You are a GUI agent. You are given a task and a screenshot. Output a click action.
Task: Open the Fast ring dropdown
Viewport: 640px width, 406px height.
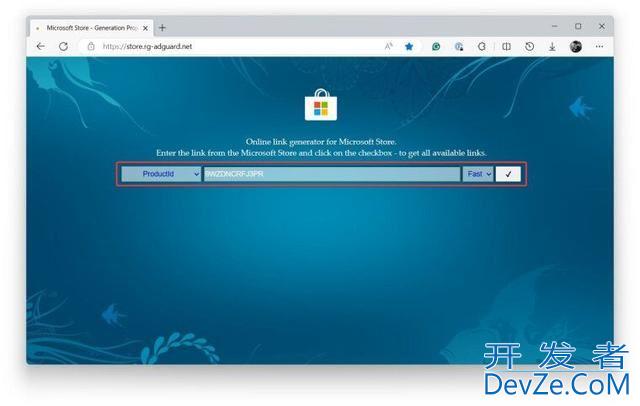click(x=478, y=174)
